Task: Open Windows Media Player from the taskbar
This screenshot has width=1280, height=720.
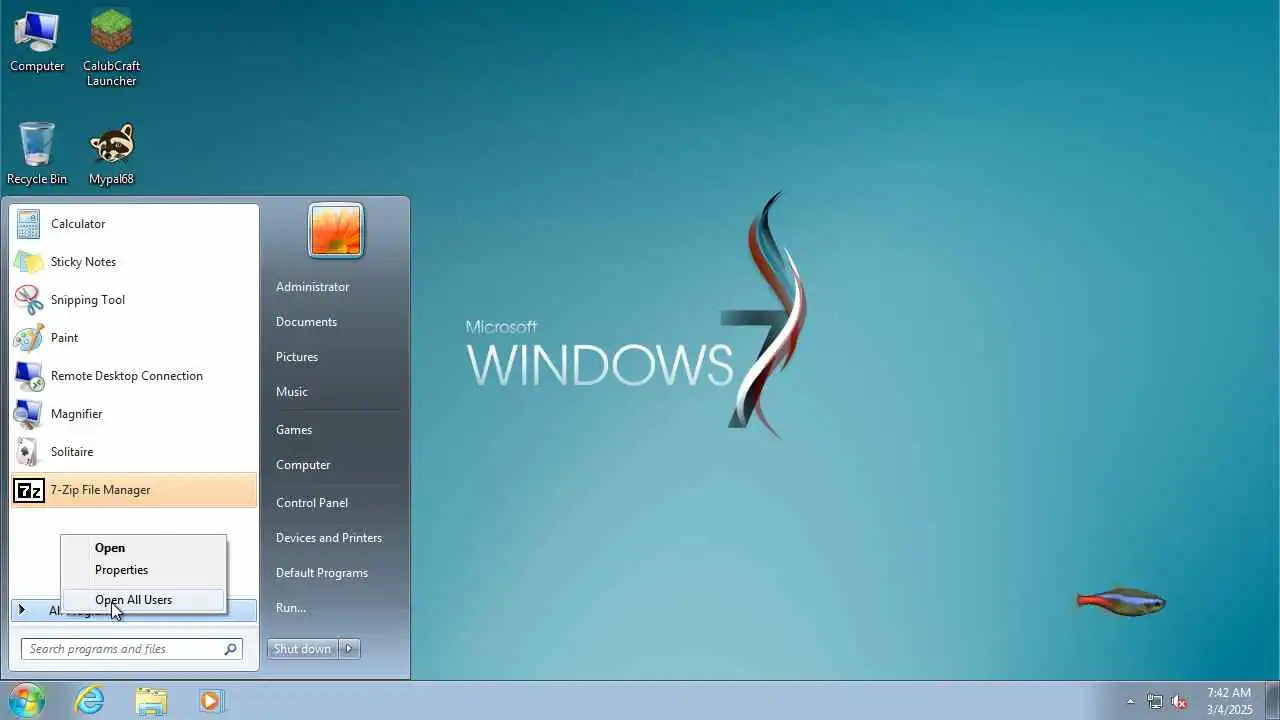Action: 211,701
